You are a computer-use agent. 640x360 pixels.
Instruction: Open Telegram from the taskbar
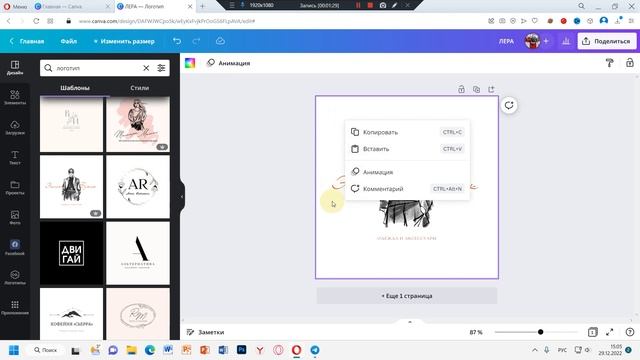315,350
